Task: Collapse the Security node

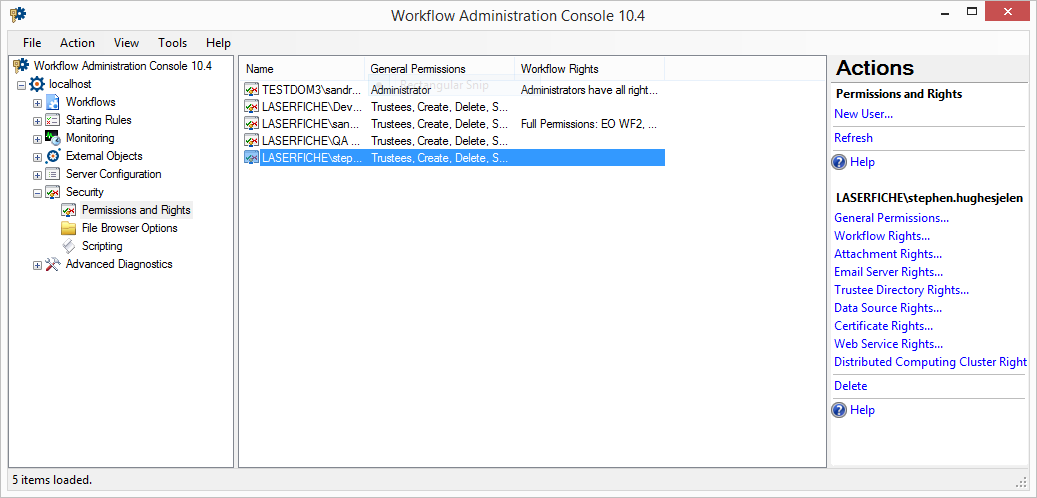Action: (x=38, y=192)
